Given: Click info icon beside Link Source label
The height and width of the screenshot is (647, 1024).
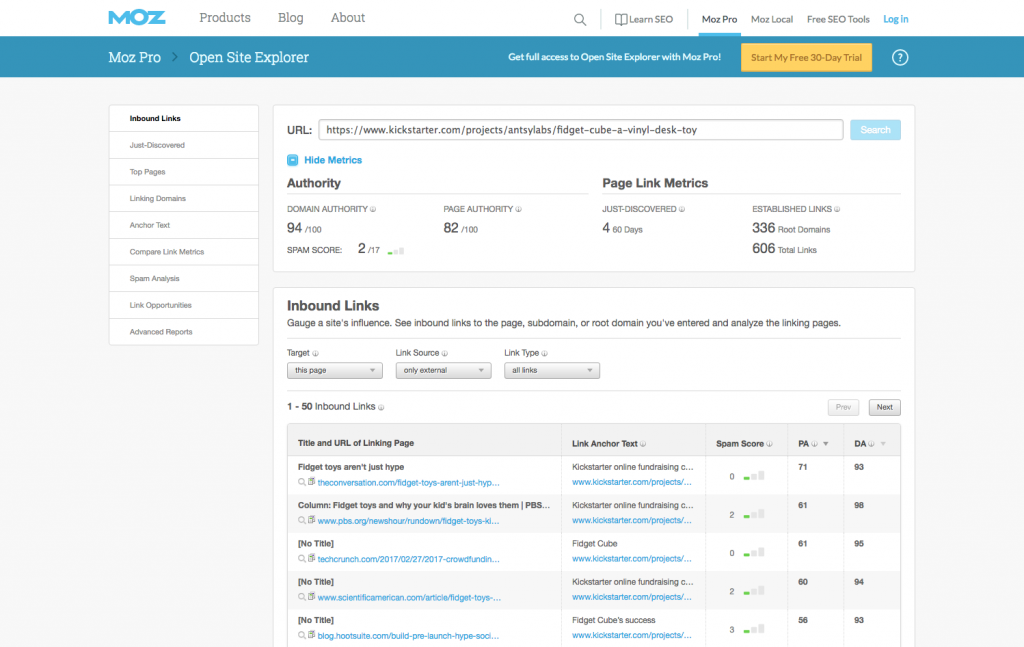Looking at the screenshot, I should tap(445, 353).
